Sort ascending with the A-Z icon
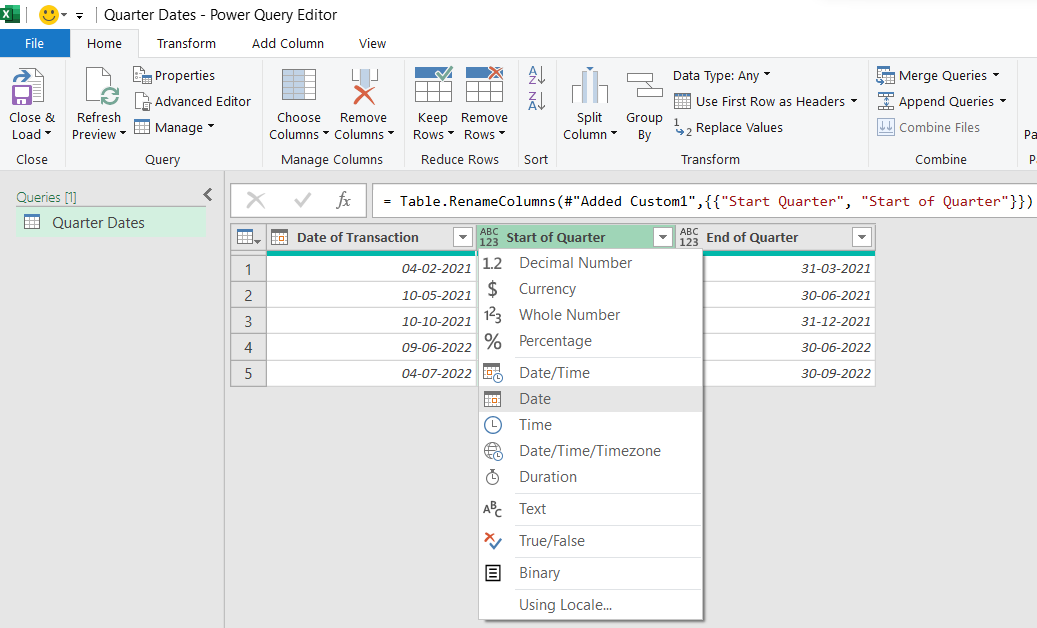Image resolution: width=1037 pixels, height=628 pixels. pyautogui.click(x=536, y=75)
